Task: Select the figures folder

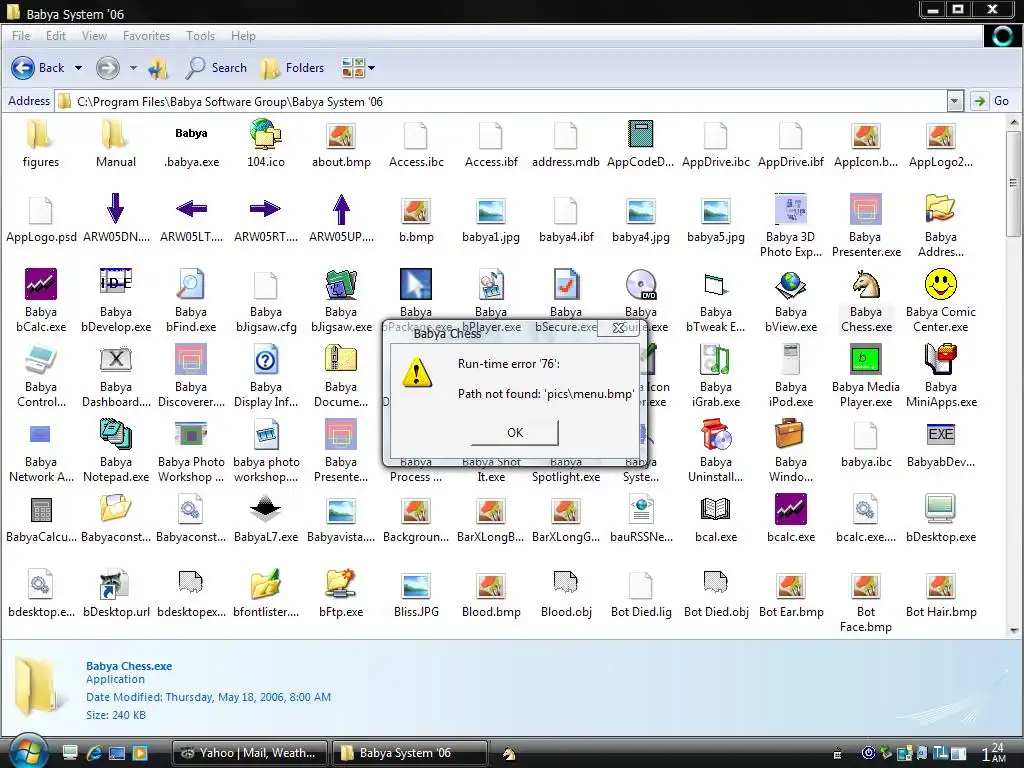Action: pyautogui.click(x=40, y=144)
